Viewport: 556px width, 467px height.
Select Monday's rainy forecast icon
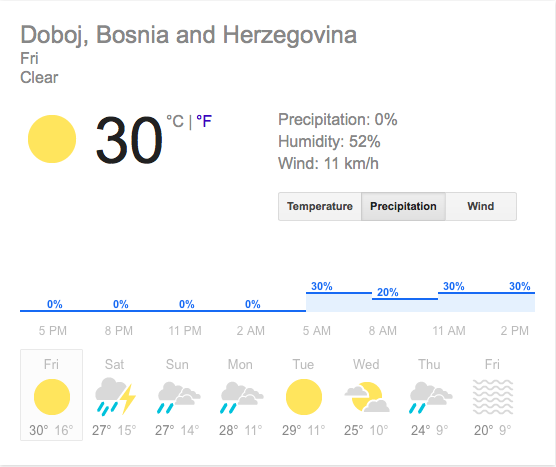tap(242, 397)
